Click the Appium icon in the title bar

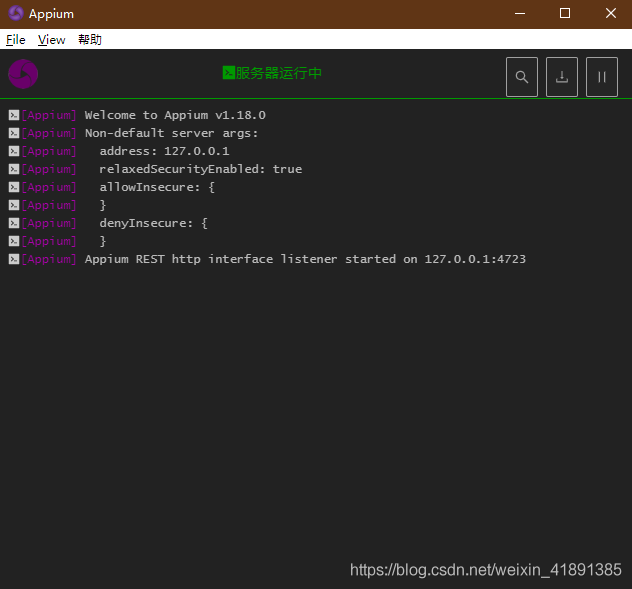tap(16, 13)
